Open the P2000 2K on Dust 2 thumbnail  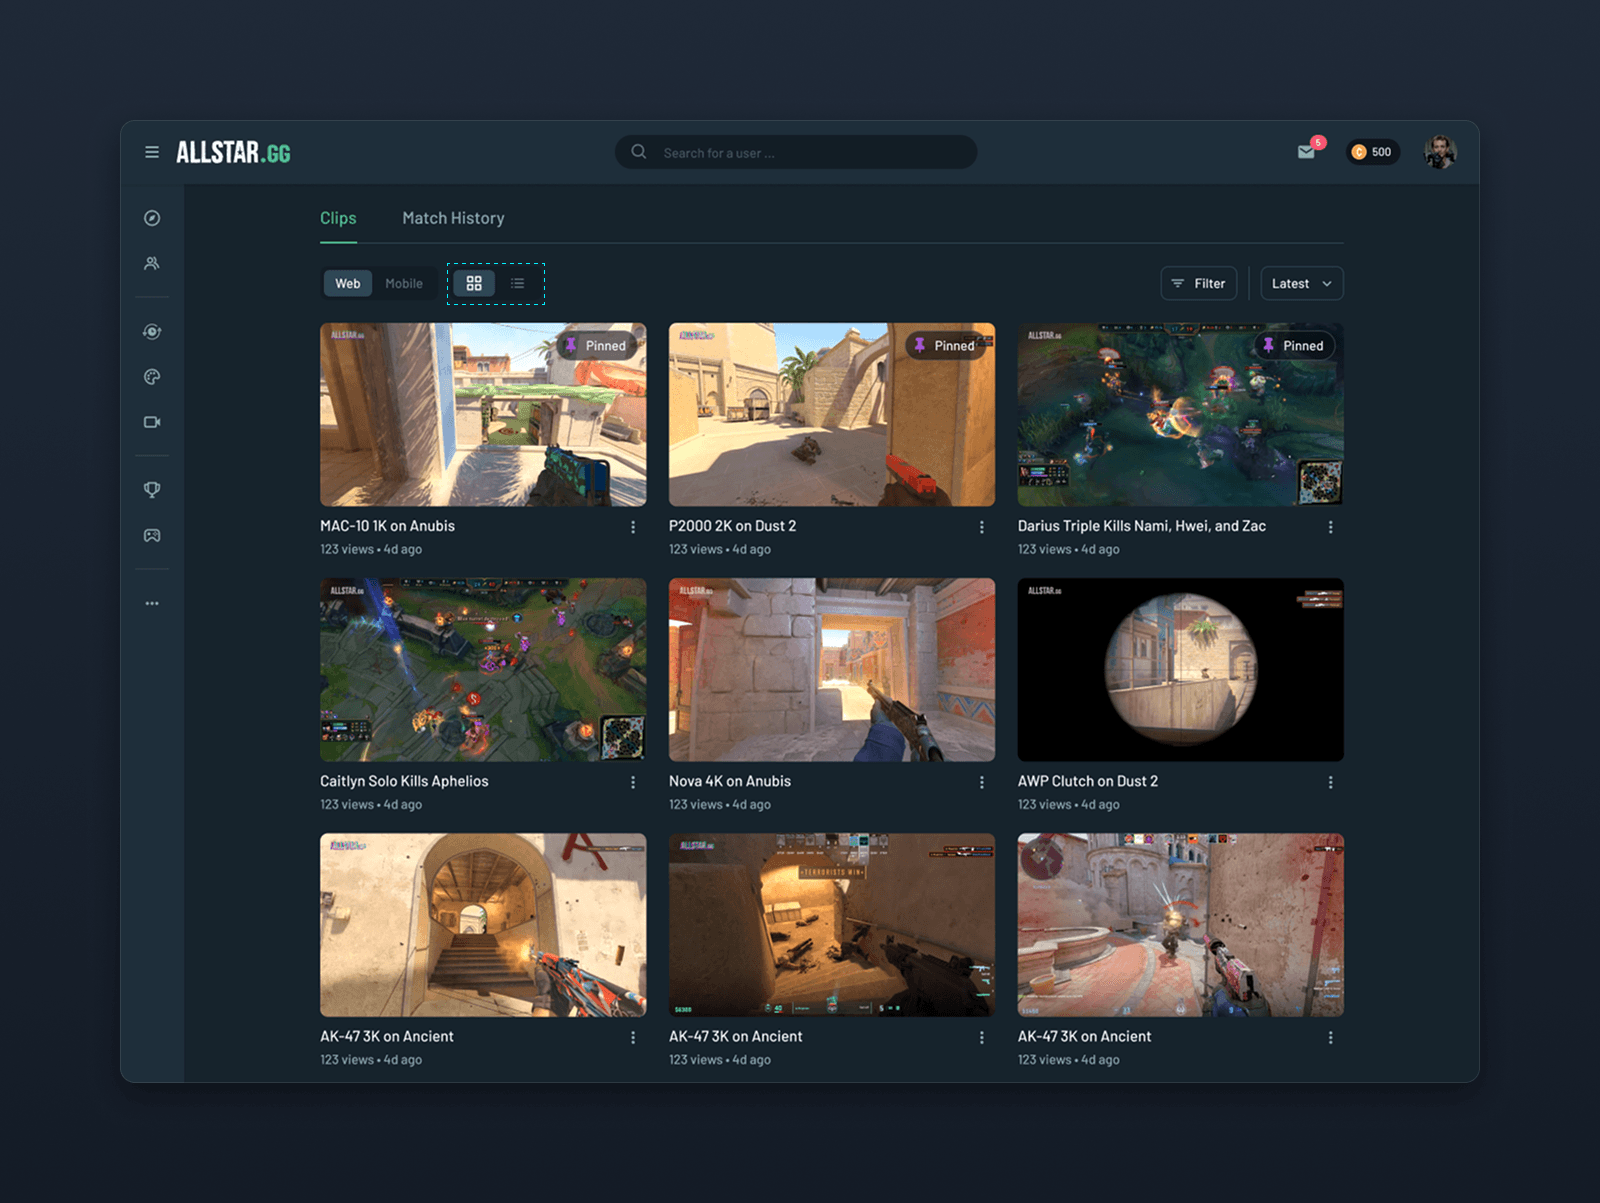(x=832, y=414)
